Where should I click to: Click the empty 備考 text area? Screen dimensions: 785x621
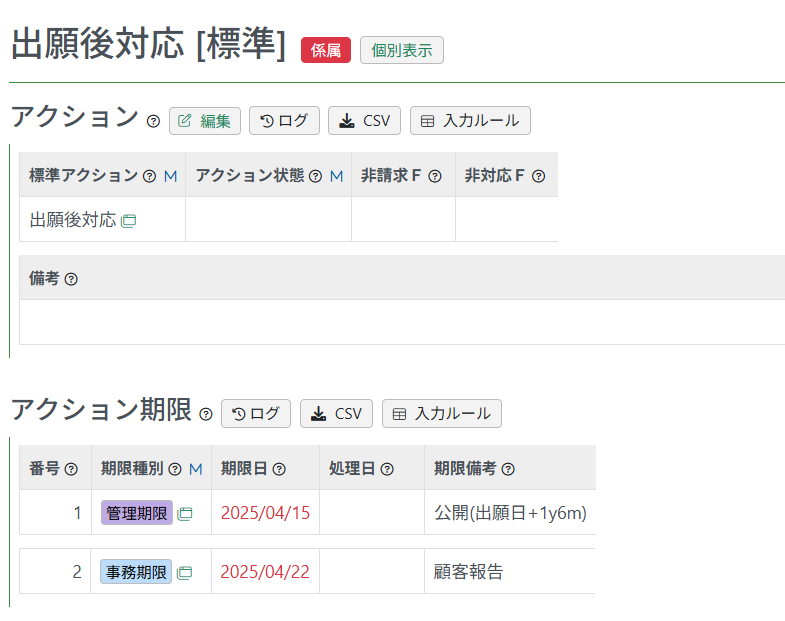(x=400, y=322)
